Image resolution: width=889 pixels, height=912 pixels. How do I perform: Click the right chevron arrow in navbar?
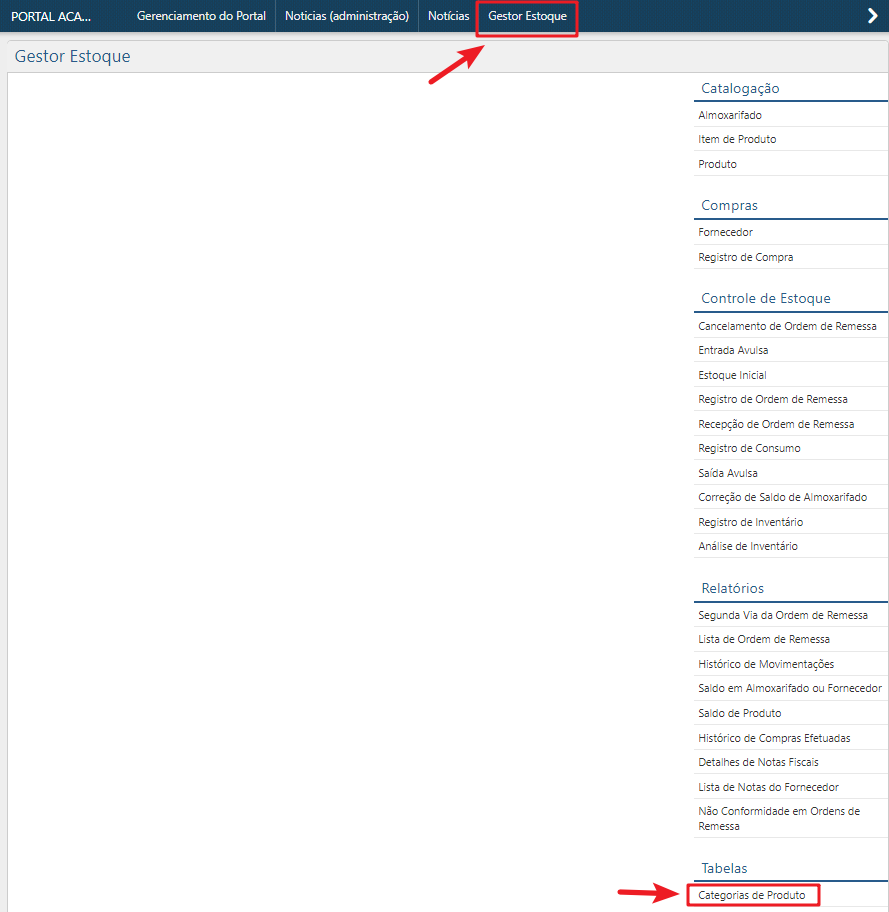(871, 15)
